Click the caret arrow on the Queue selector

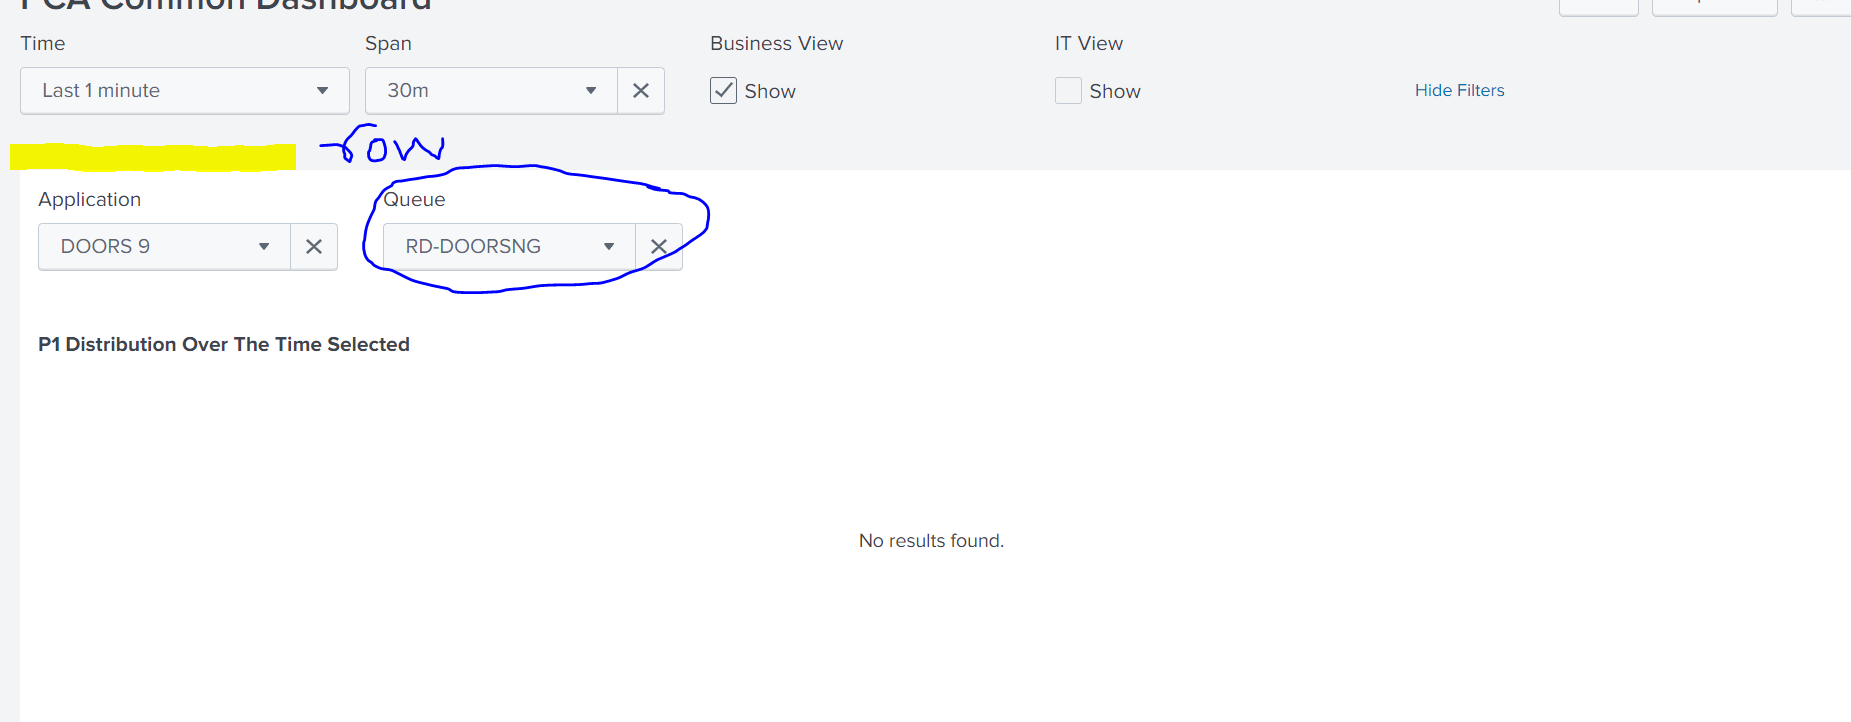(609, 246)
